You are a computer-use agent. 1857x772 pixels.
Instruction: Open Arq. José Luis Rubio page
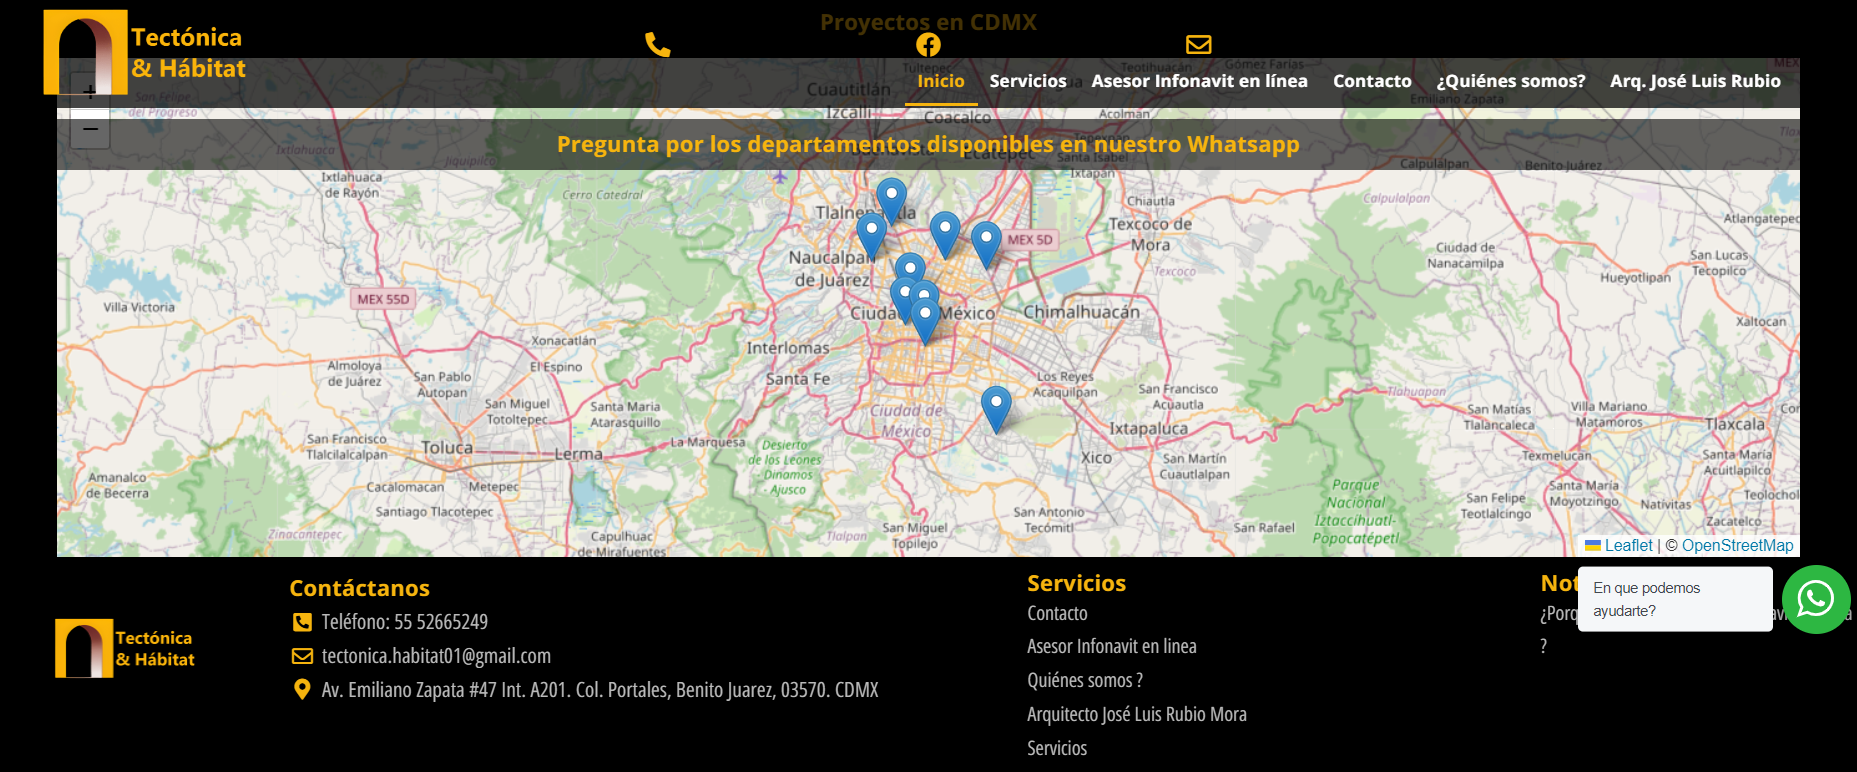point(1695,81)
